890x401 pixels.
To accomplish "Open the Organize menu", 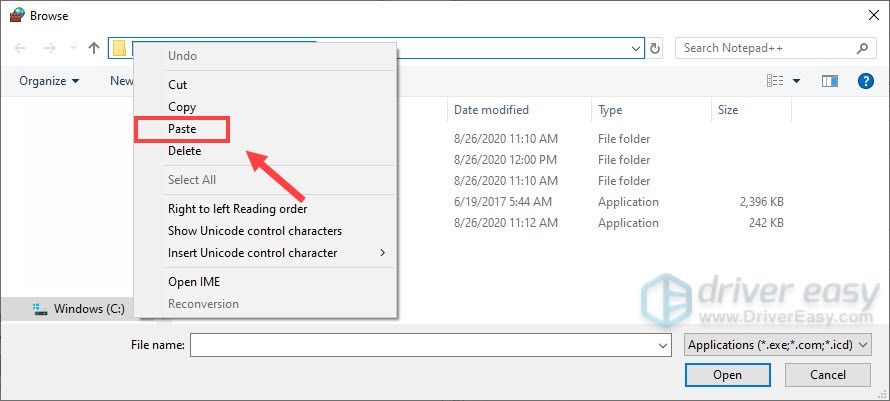I will (49, 81).
